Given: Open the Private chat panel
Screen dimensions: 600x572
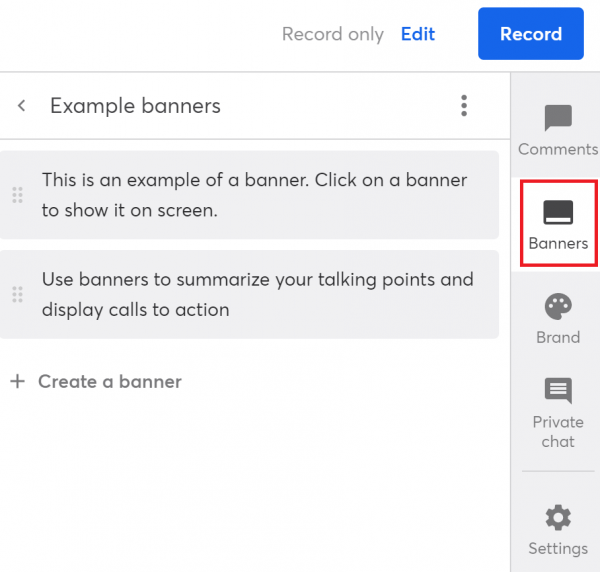Looking at the screenshot, I should point(558,413).
